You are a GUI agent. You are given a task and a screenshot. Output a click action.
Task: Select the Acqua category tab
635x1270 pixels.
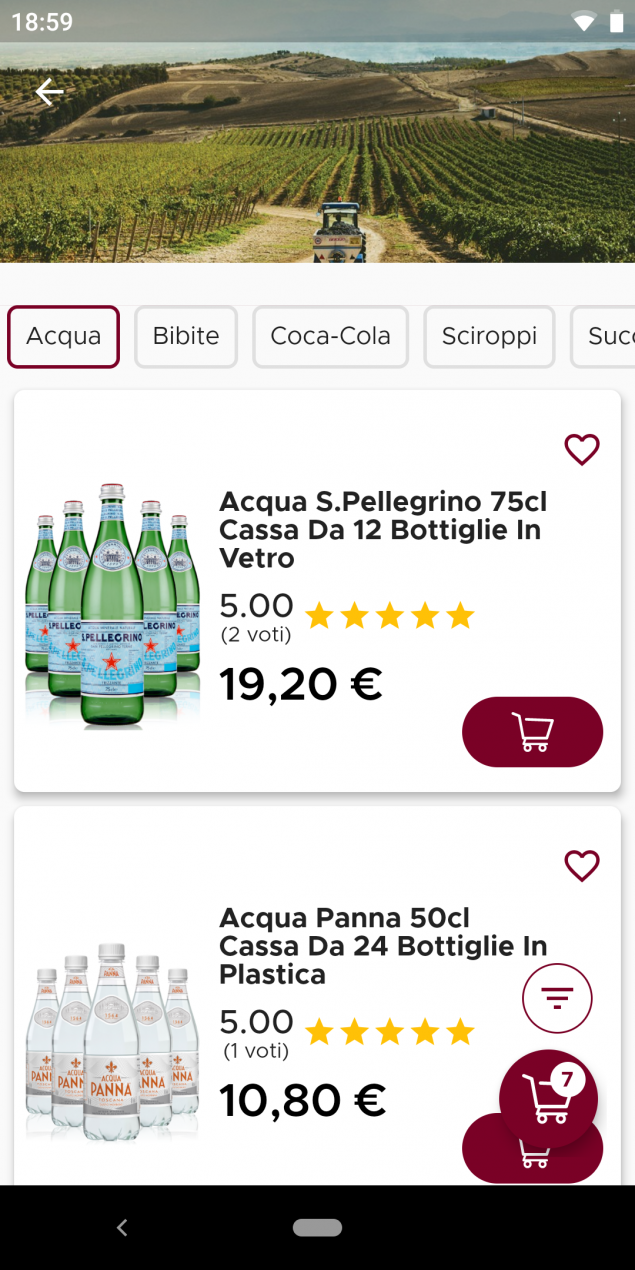[64, 337]
